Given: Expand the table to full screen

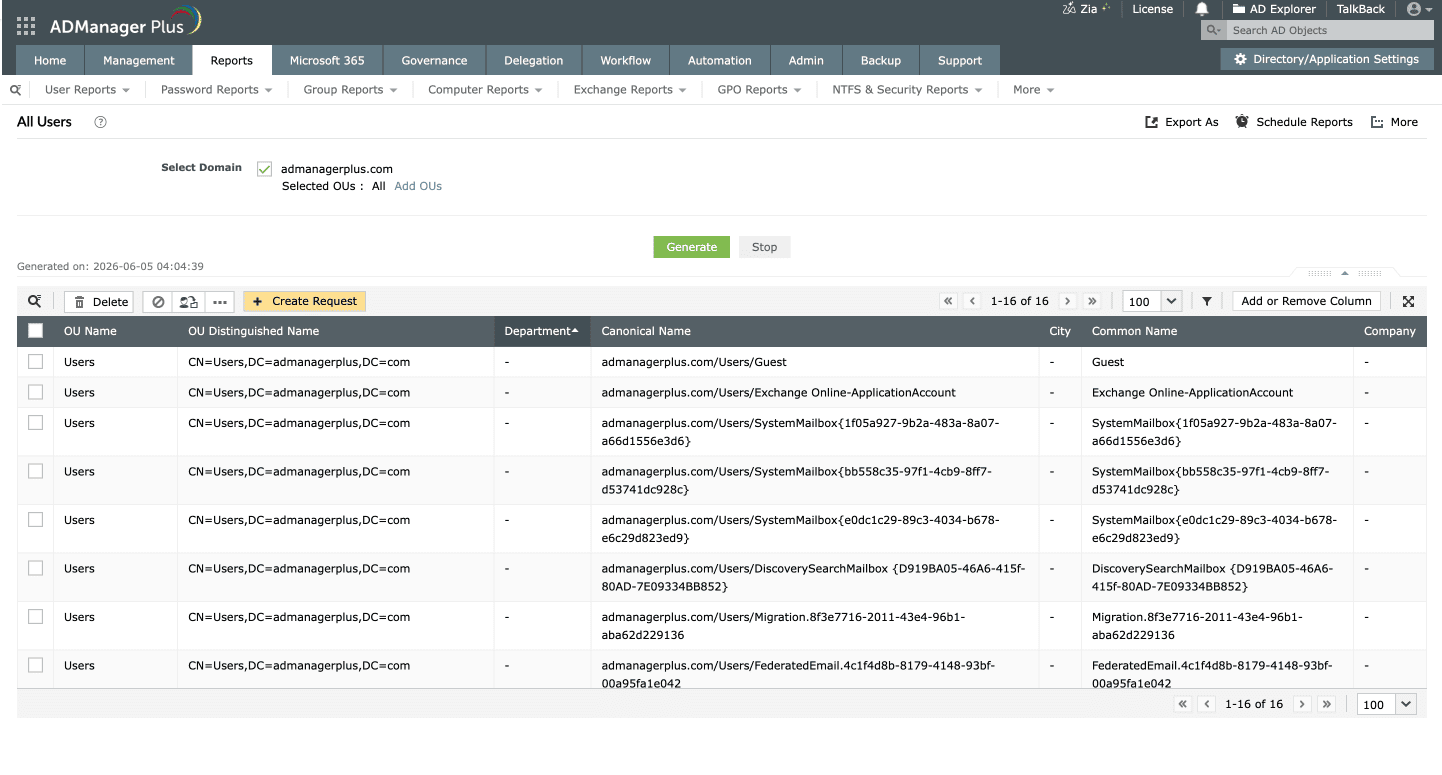Looking at the screenshot, I should click(1408, 302).
